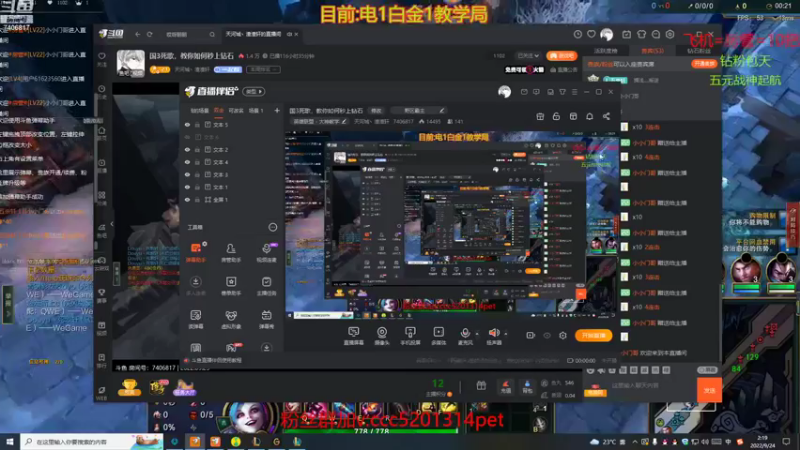Add a 直播屏幕 screen capture source
The height and width of the screenshot is (450, 800).
pos(354,336)
